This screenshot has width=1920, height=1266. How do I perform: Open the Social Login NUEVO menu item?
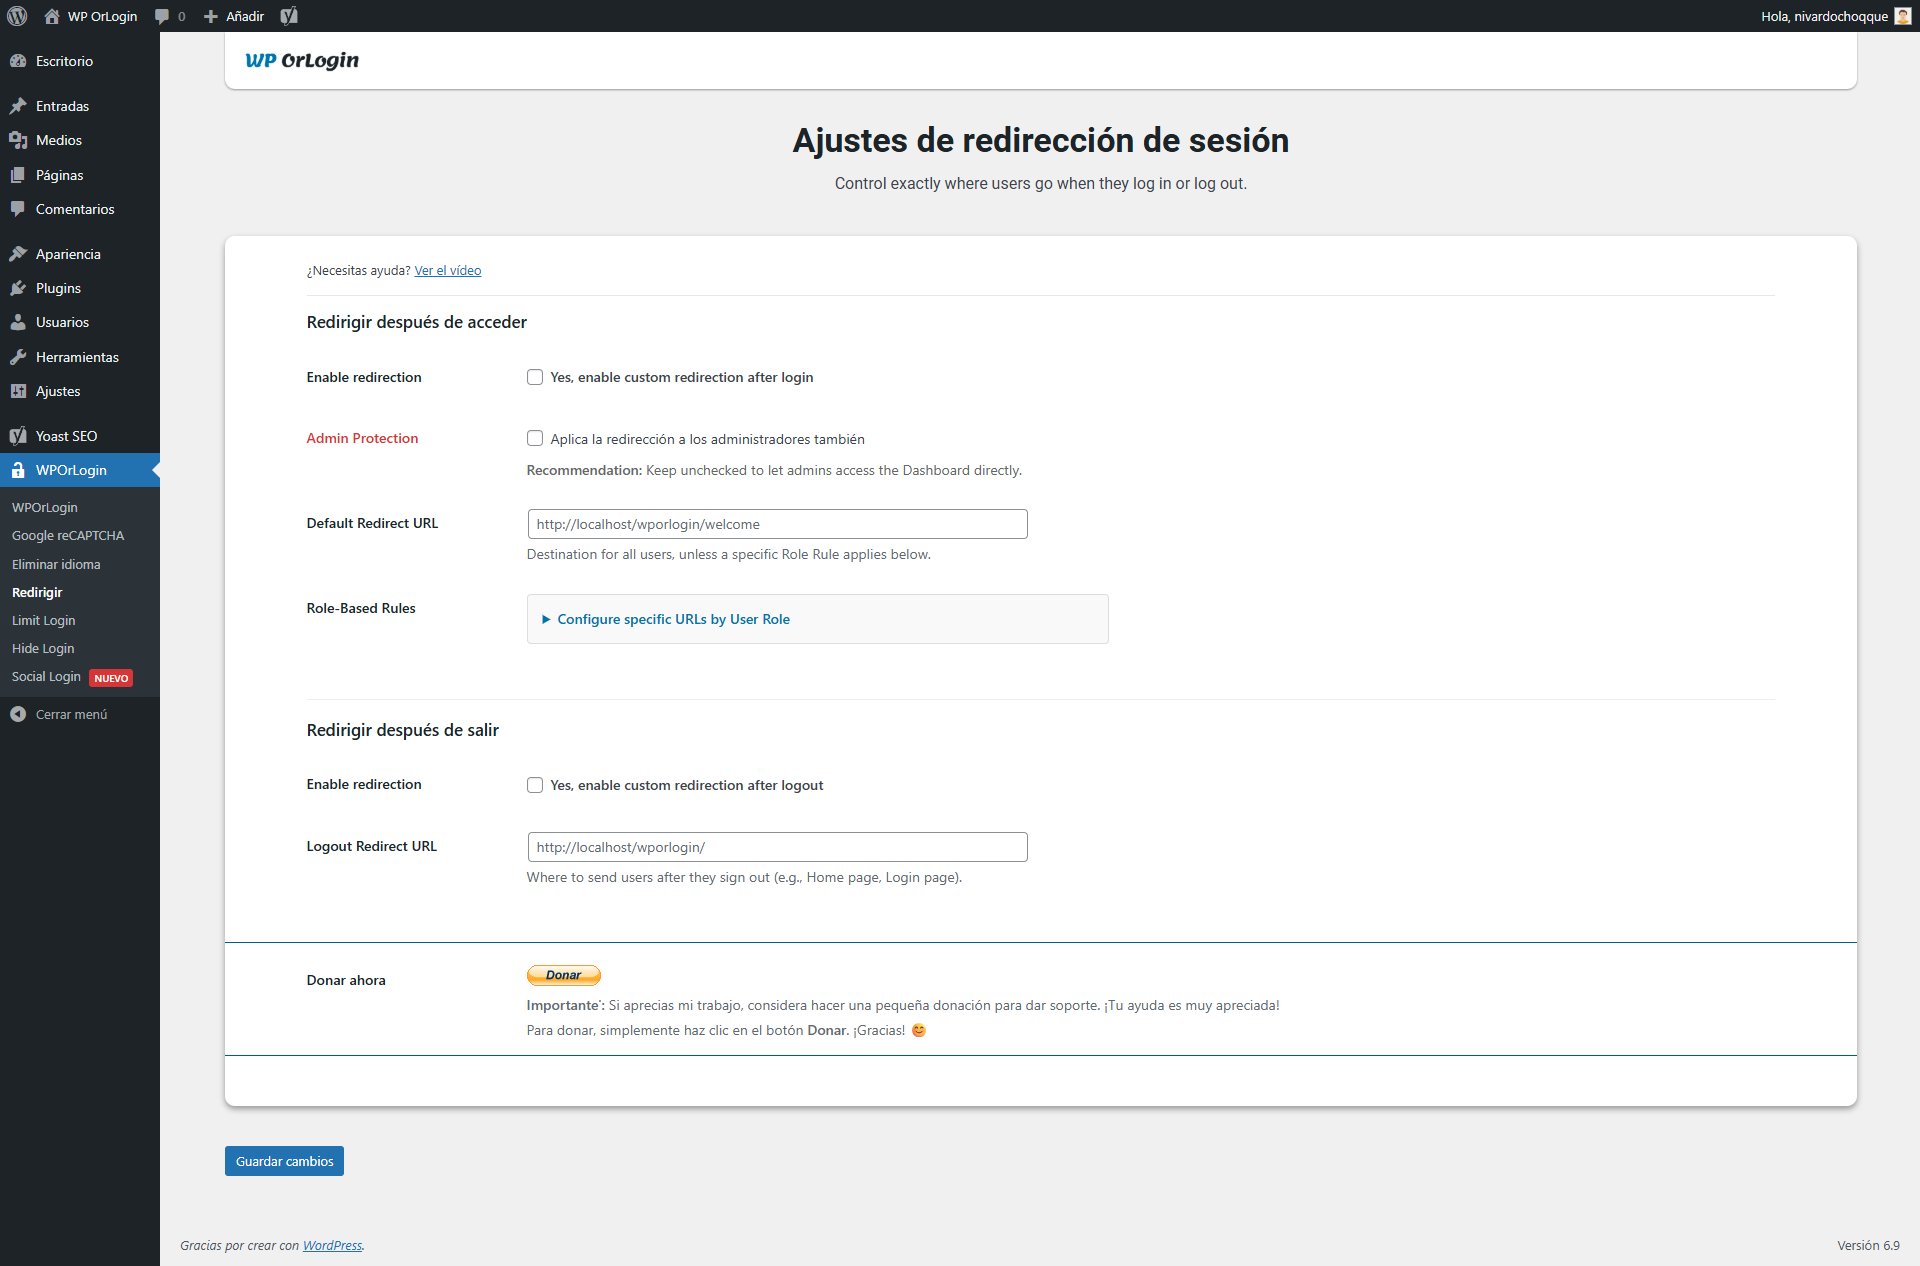click(x=46, y=677)
